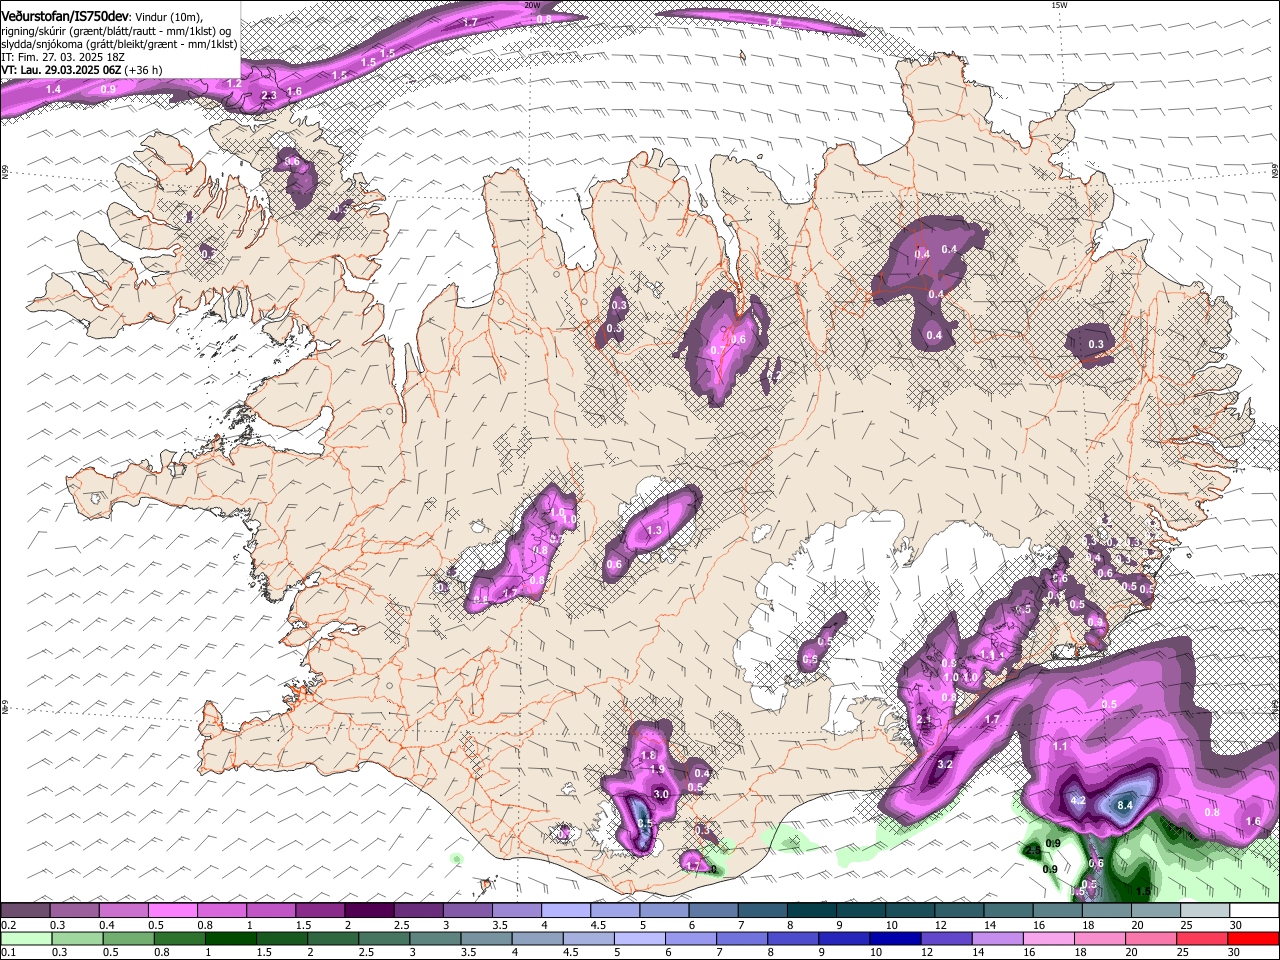Click the '1.9' value in the southern patch
This screenshot has height=960, width=1280.
[x=657, y=769]
